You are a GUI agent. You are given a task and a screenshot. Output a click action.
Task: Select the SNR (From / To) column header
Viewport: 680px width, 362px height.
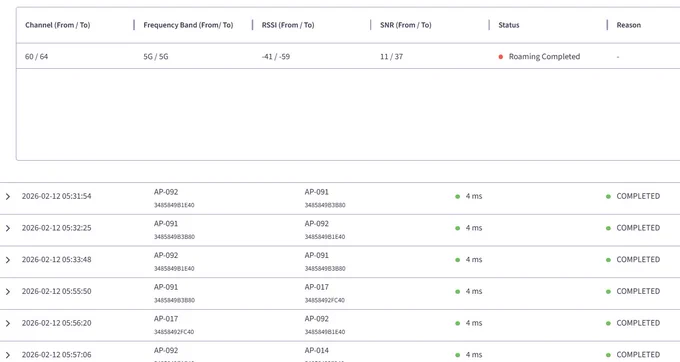[x=405, y=25]
